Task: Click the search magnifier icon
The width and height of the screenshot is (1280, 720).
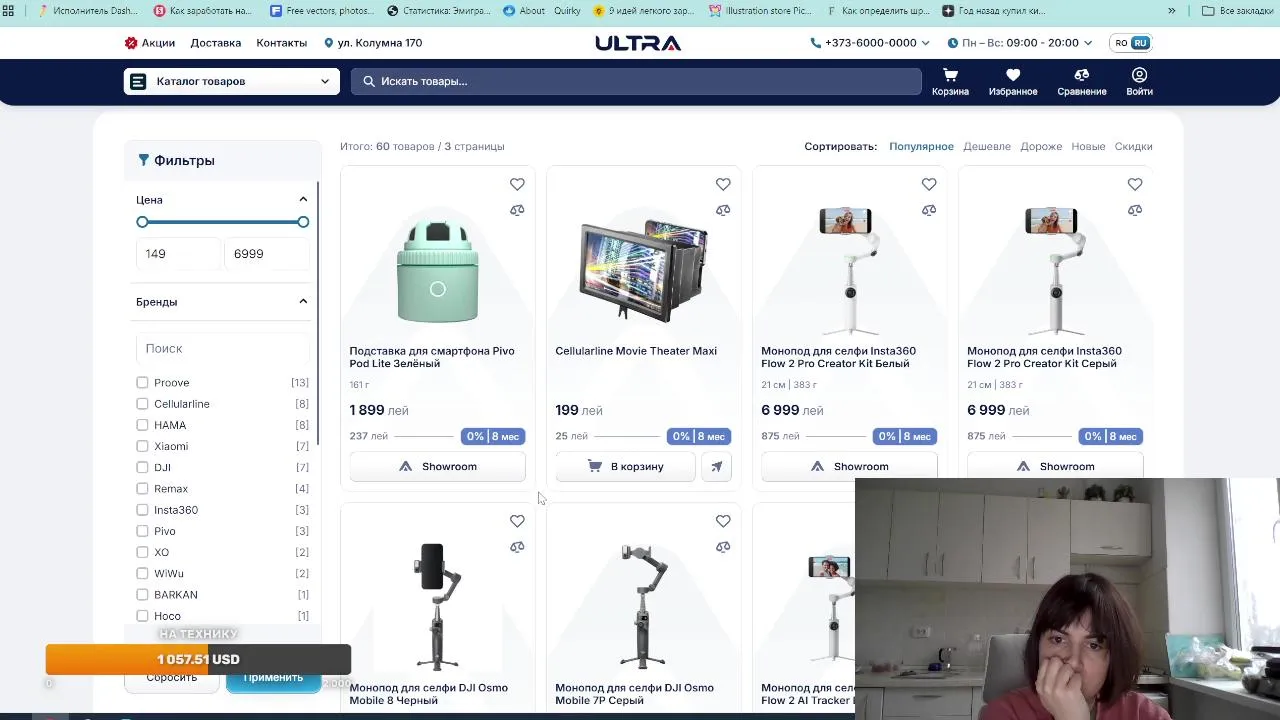Action: tap(369, 81)
